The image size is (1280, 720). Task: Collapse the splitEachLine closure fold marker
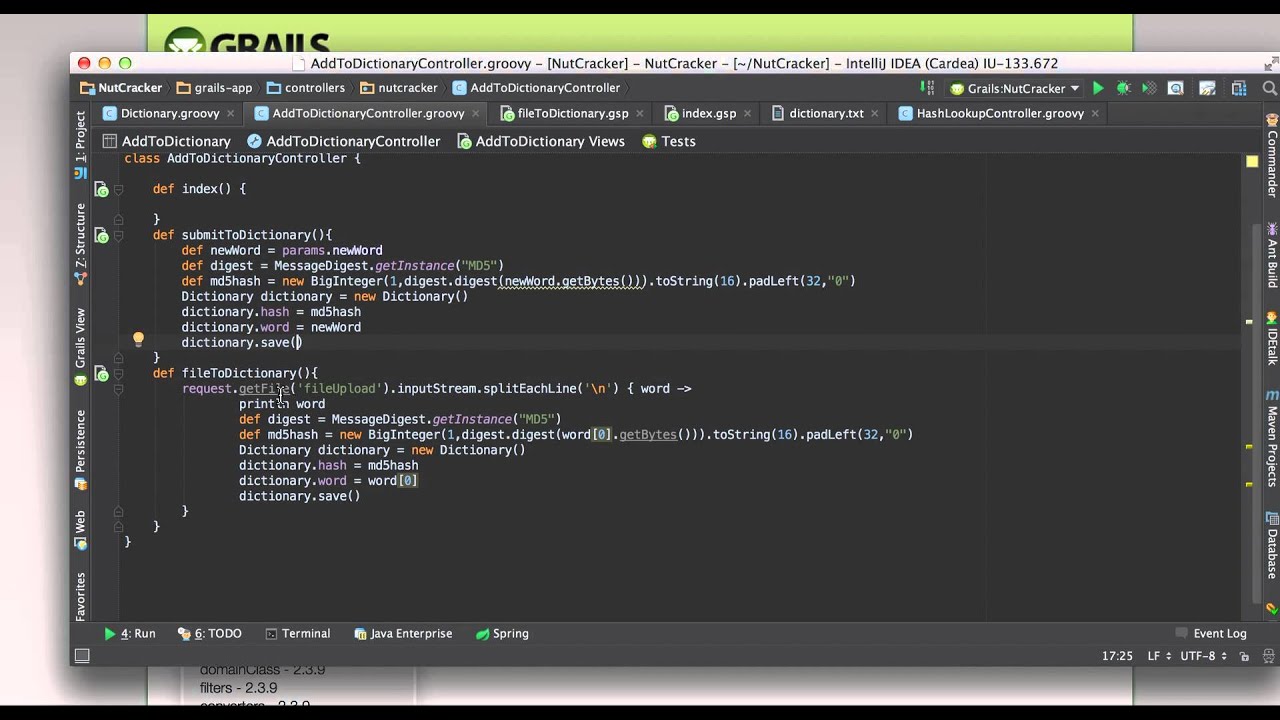(x=118, y=389)
